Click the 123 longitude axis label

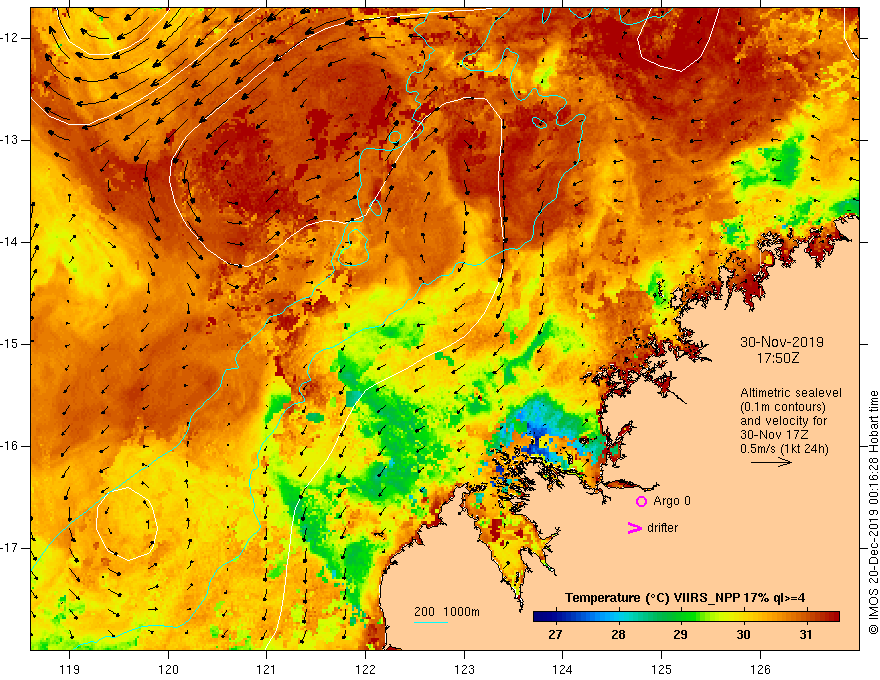click(464, 669)
